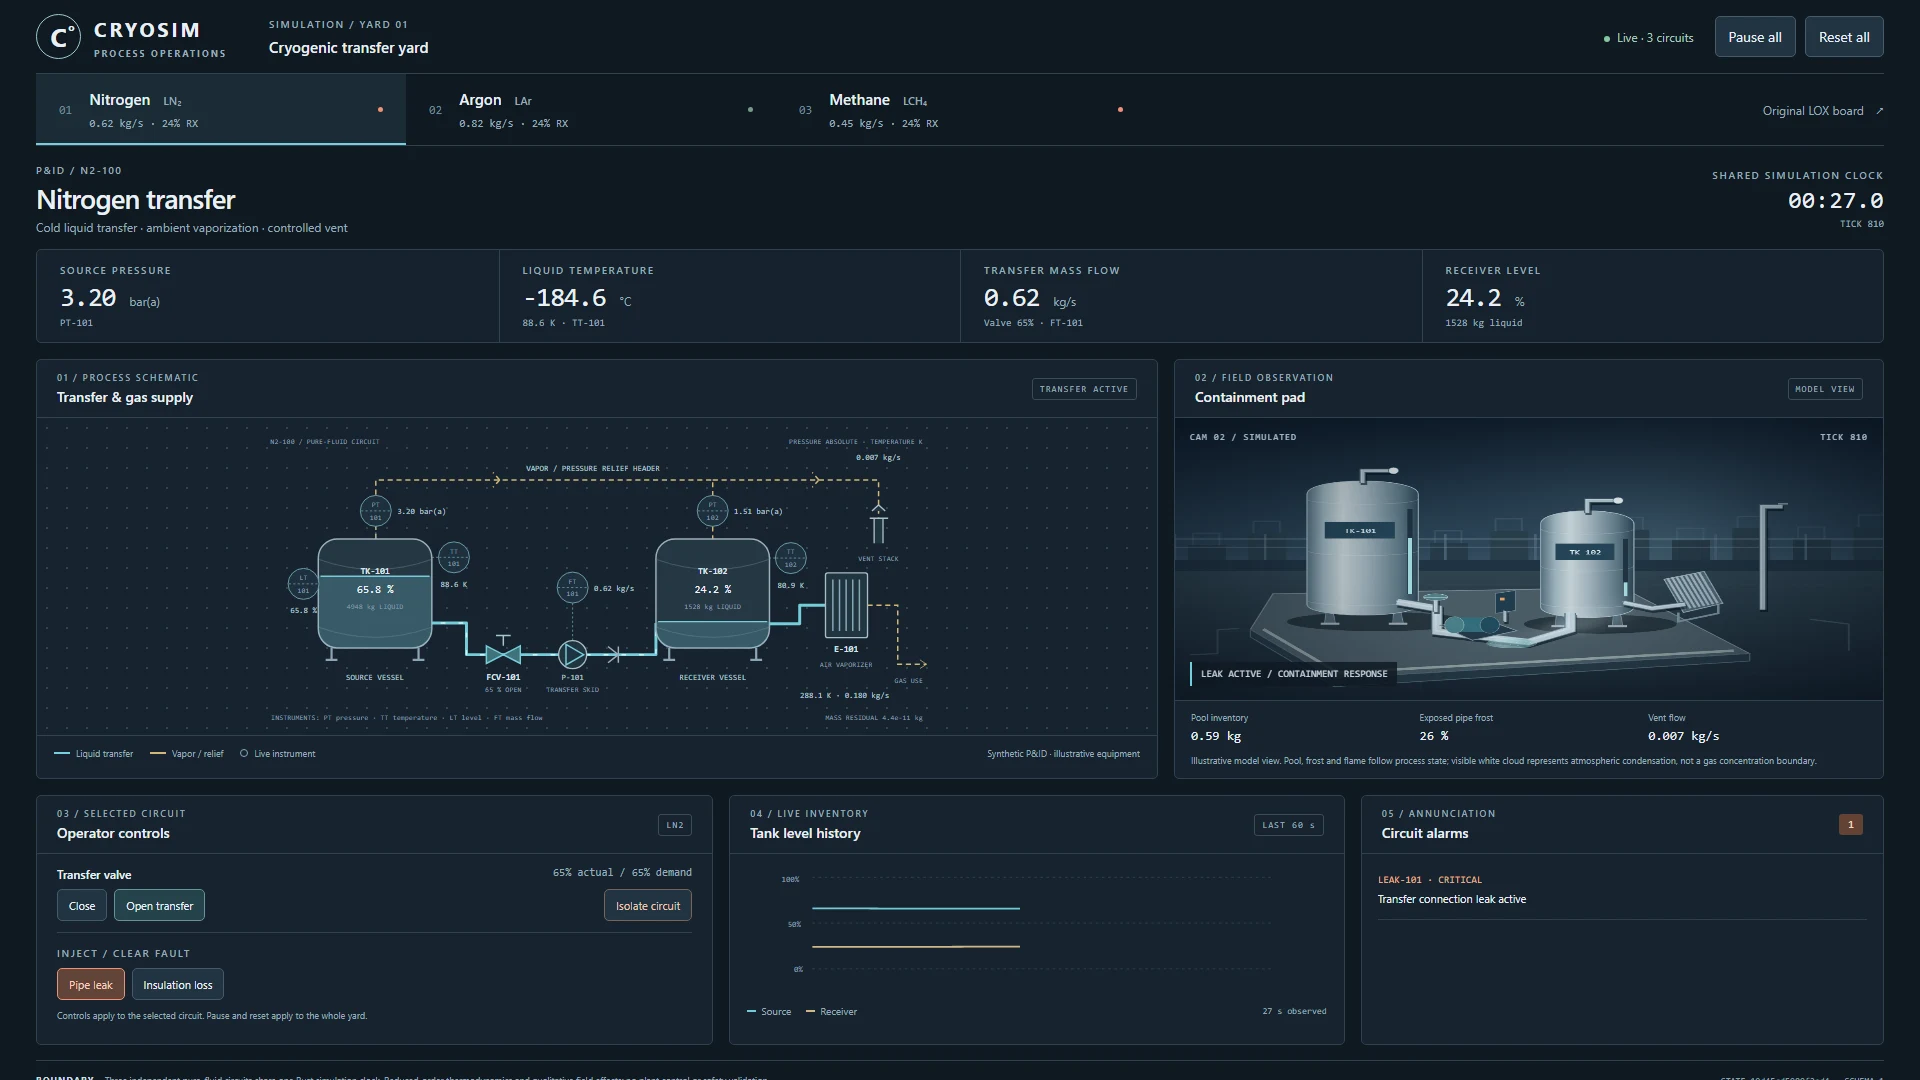Viewport: 1920px width, 1080px height.
Task: Click the Receiver level 24.2 % card
Action: 1653,296
